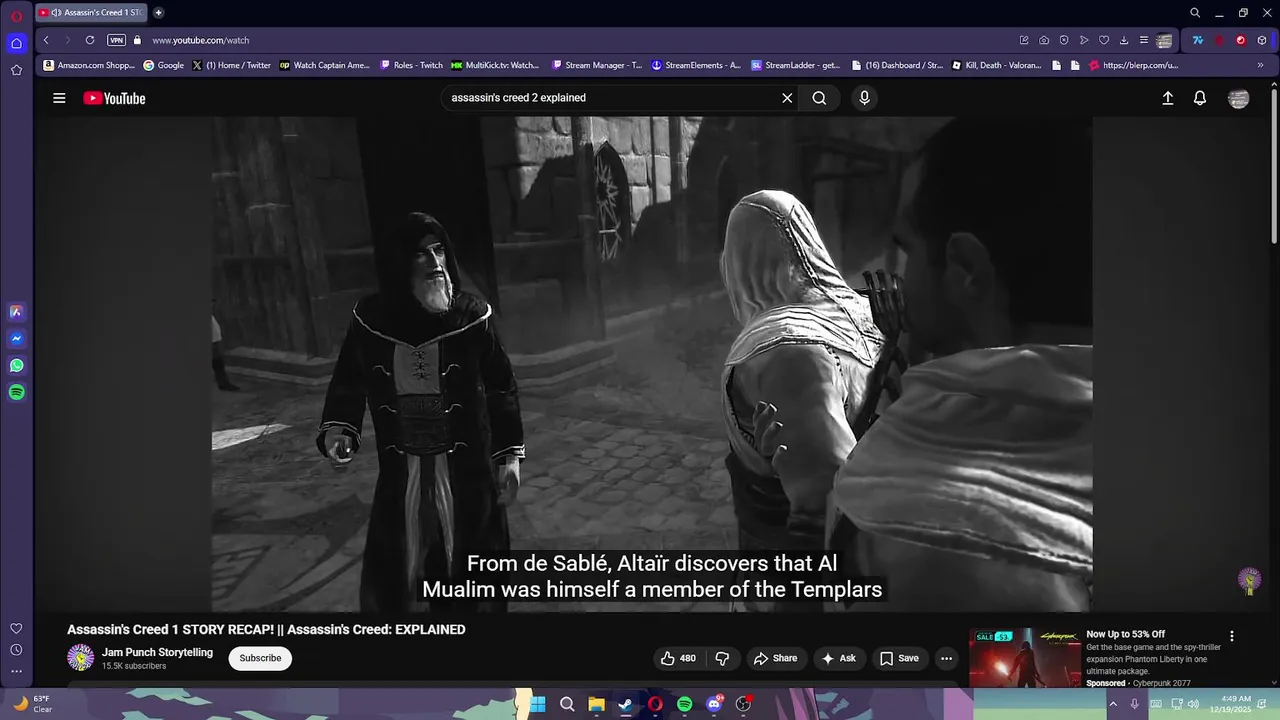Image resolution: width=1280 pixels, height=720 pixels.
Task: Open the Stream Manager bookmark
Action: [597, 65]
